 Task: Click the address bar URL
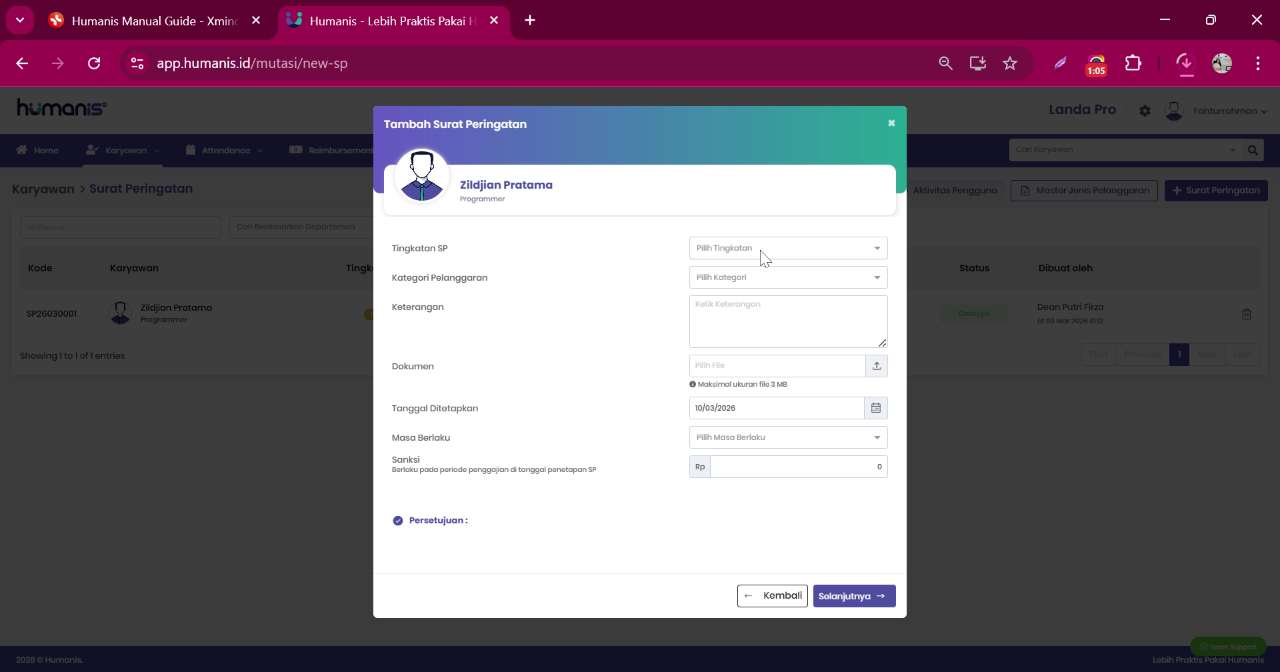[252, 63]
